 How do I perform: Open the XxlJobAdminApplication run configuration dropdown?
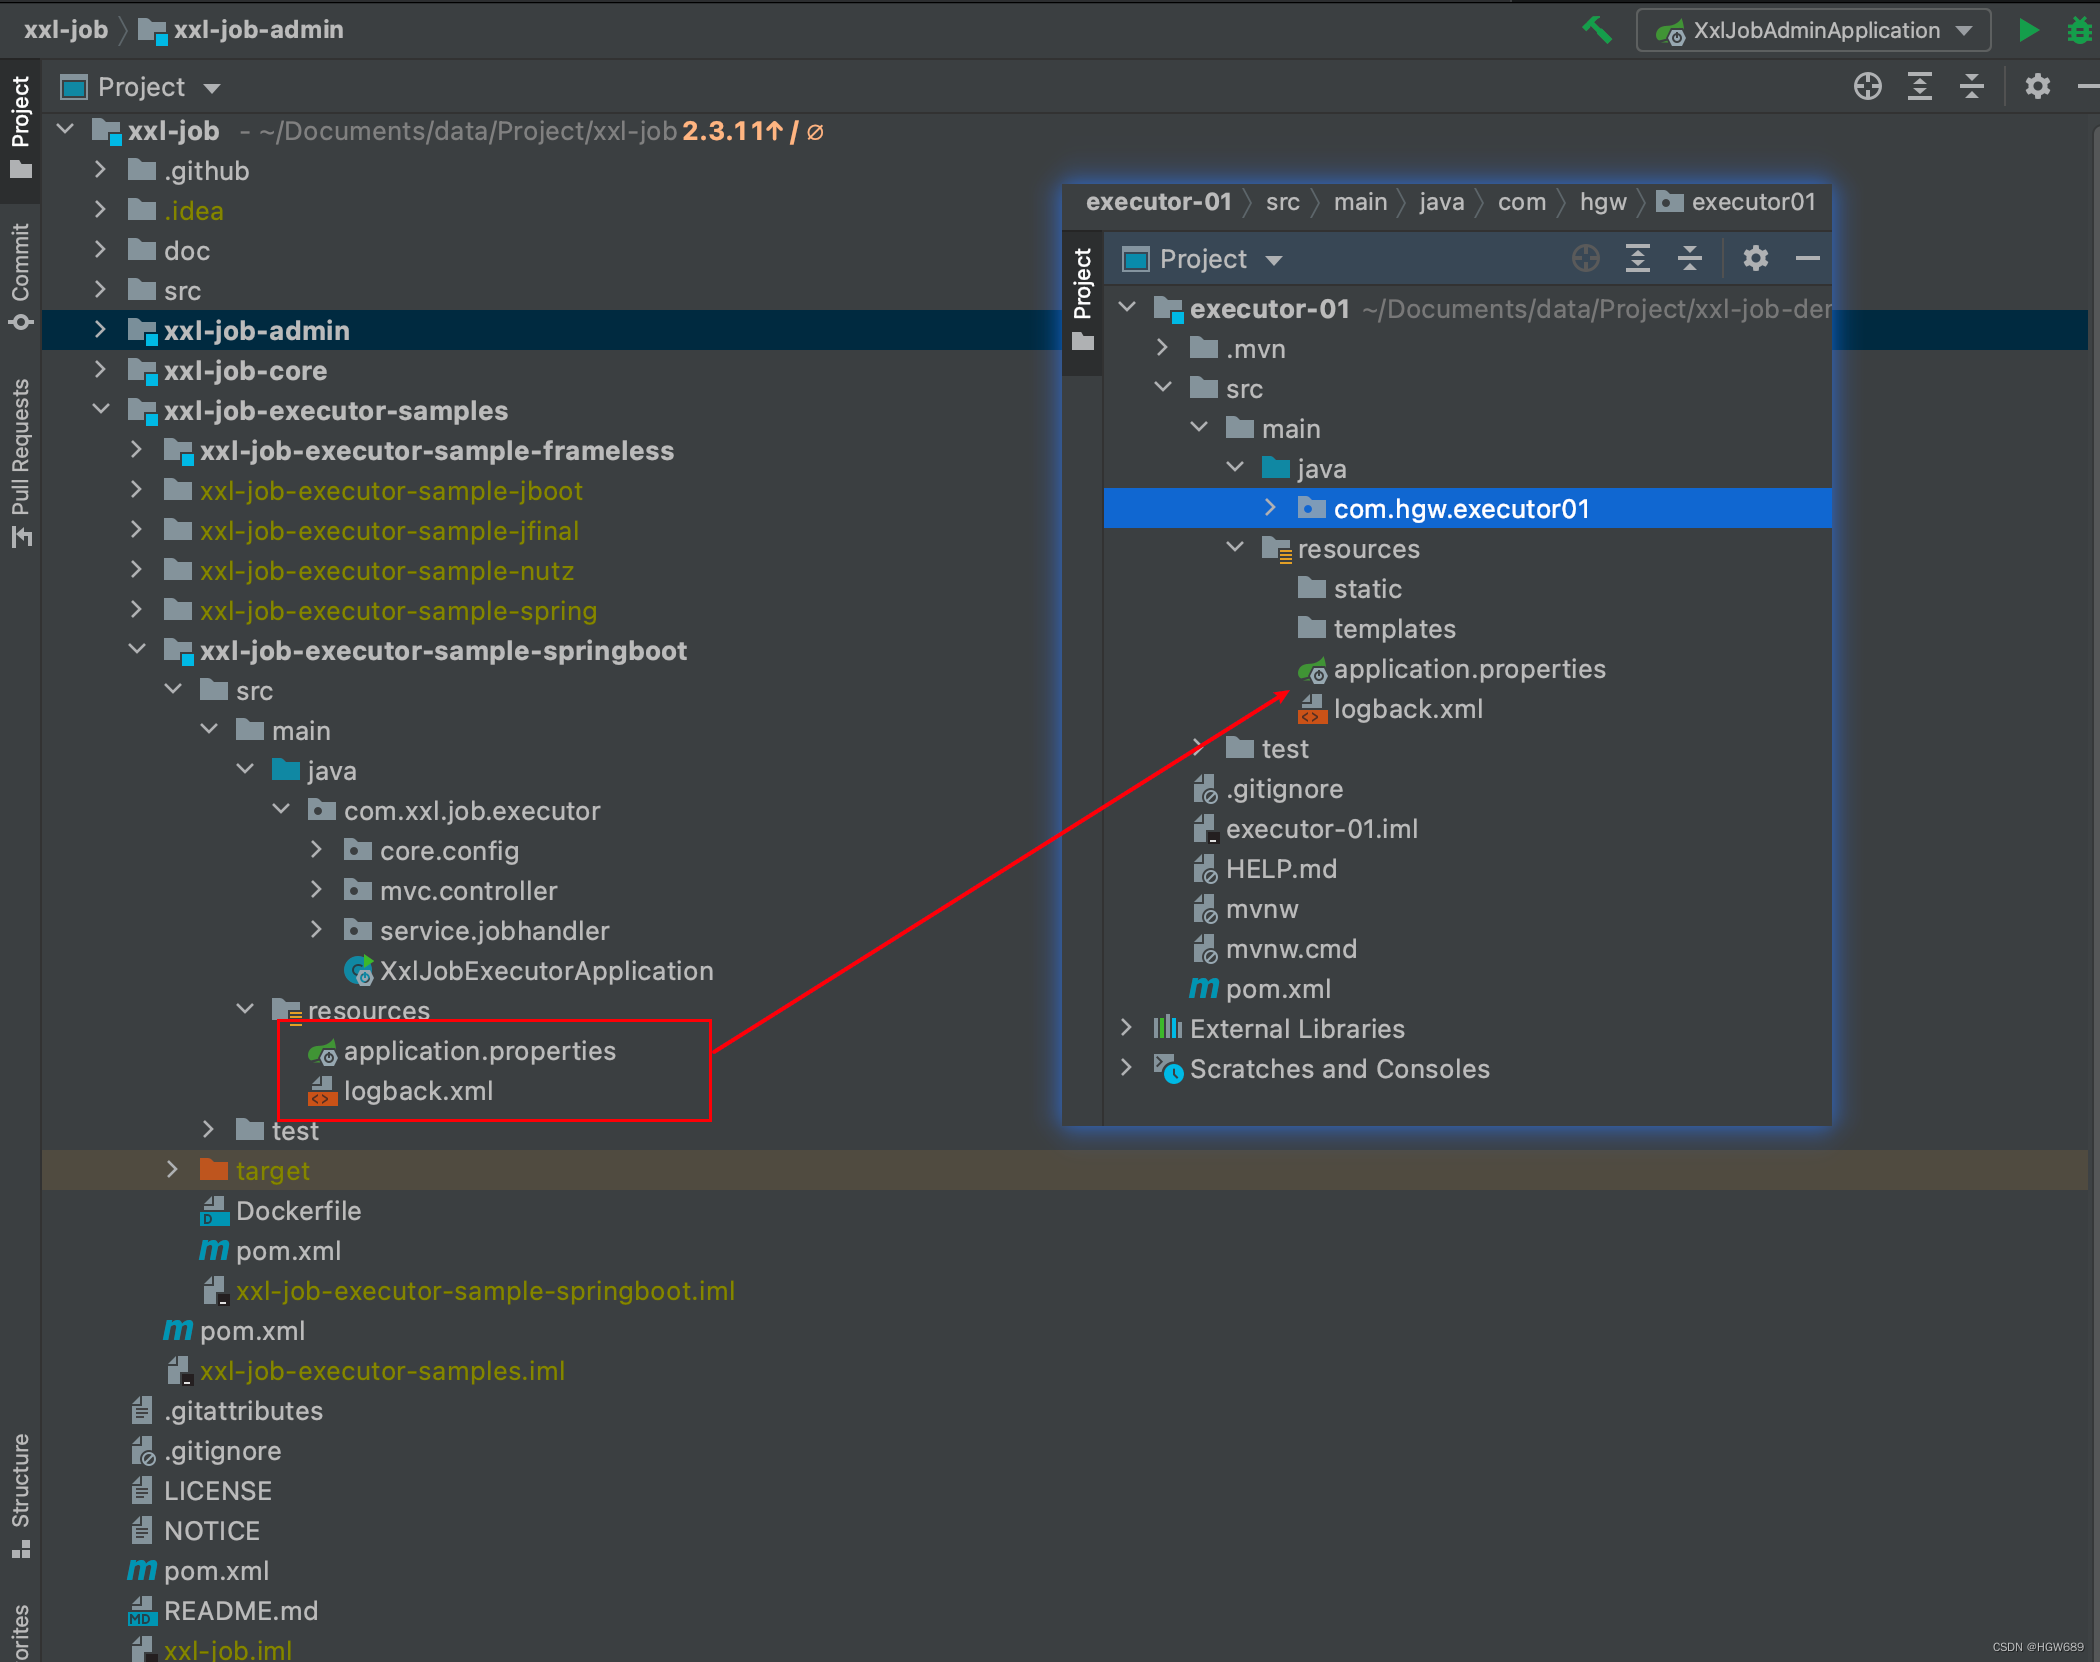(1813, 30)
